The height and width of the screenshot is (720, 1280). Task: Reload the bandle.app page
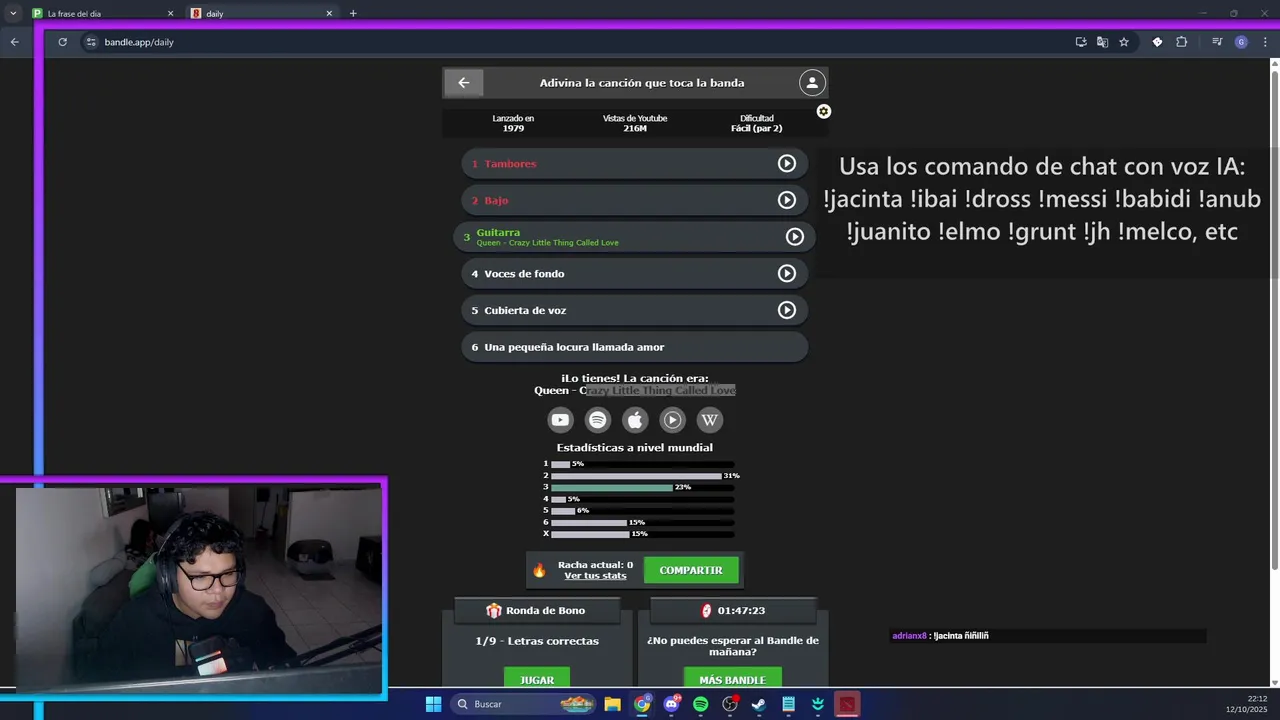62,42
